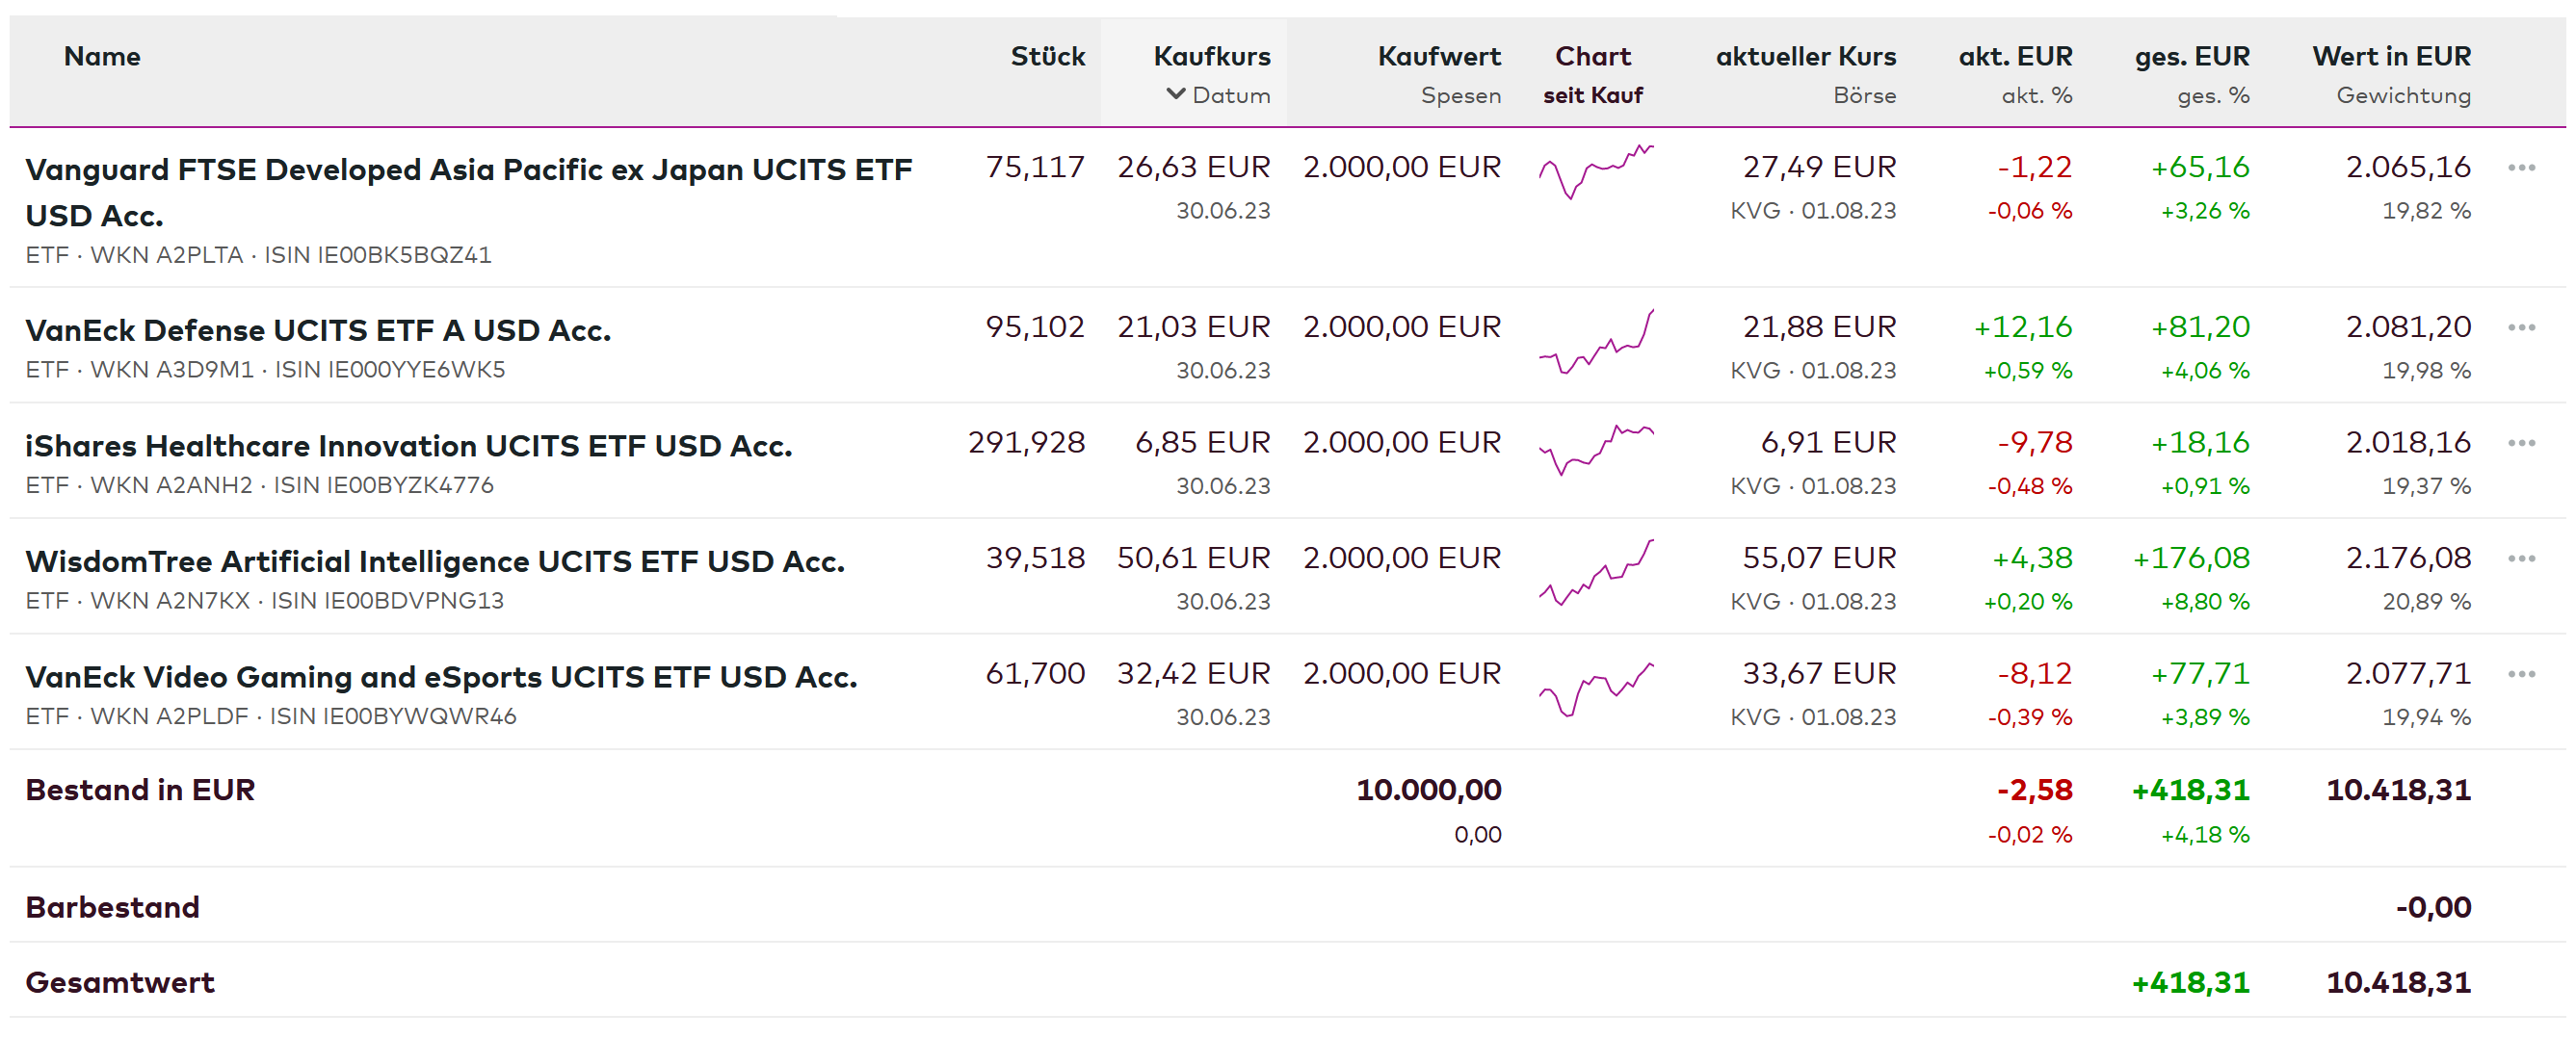
Task: Open three-dot menu for iShares Healthcare Innovation row
Action: click(x=2521, y=443)
